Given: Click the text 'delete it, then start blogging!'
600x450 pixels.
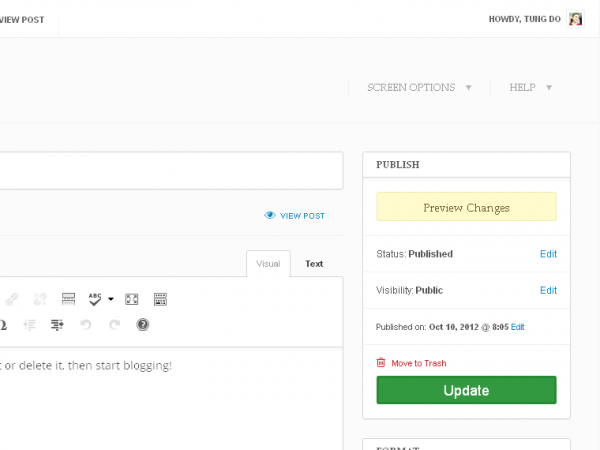Looking at the screenshot, I should [95, 365].
